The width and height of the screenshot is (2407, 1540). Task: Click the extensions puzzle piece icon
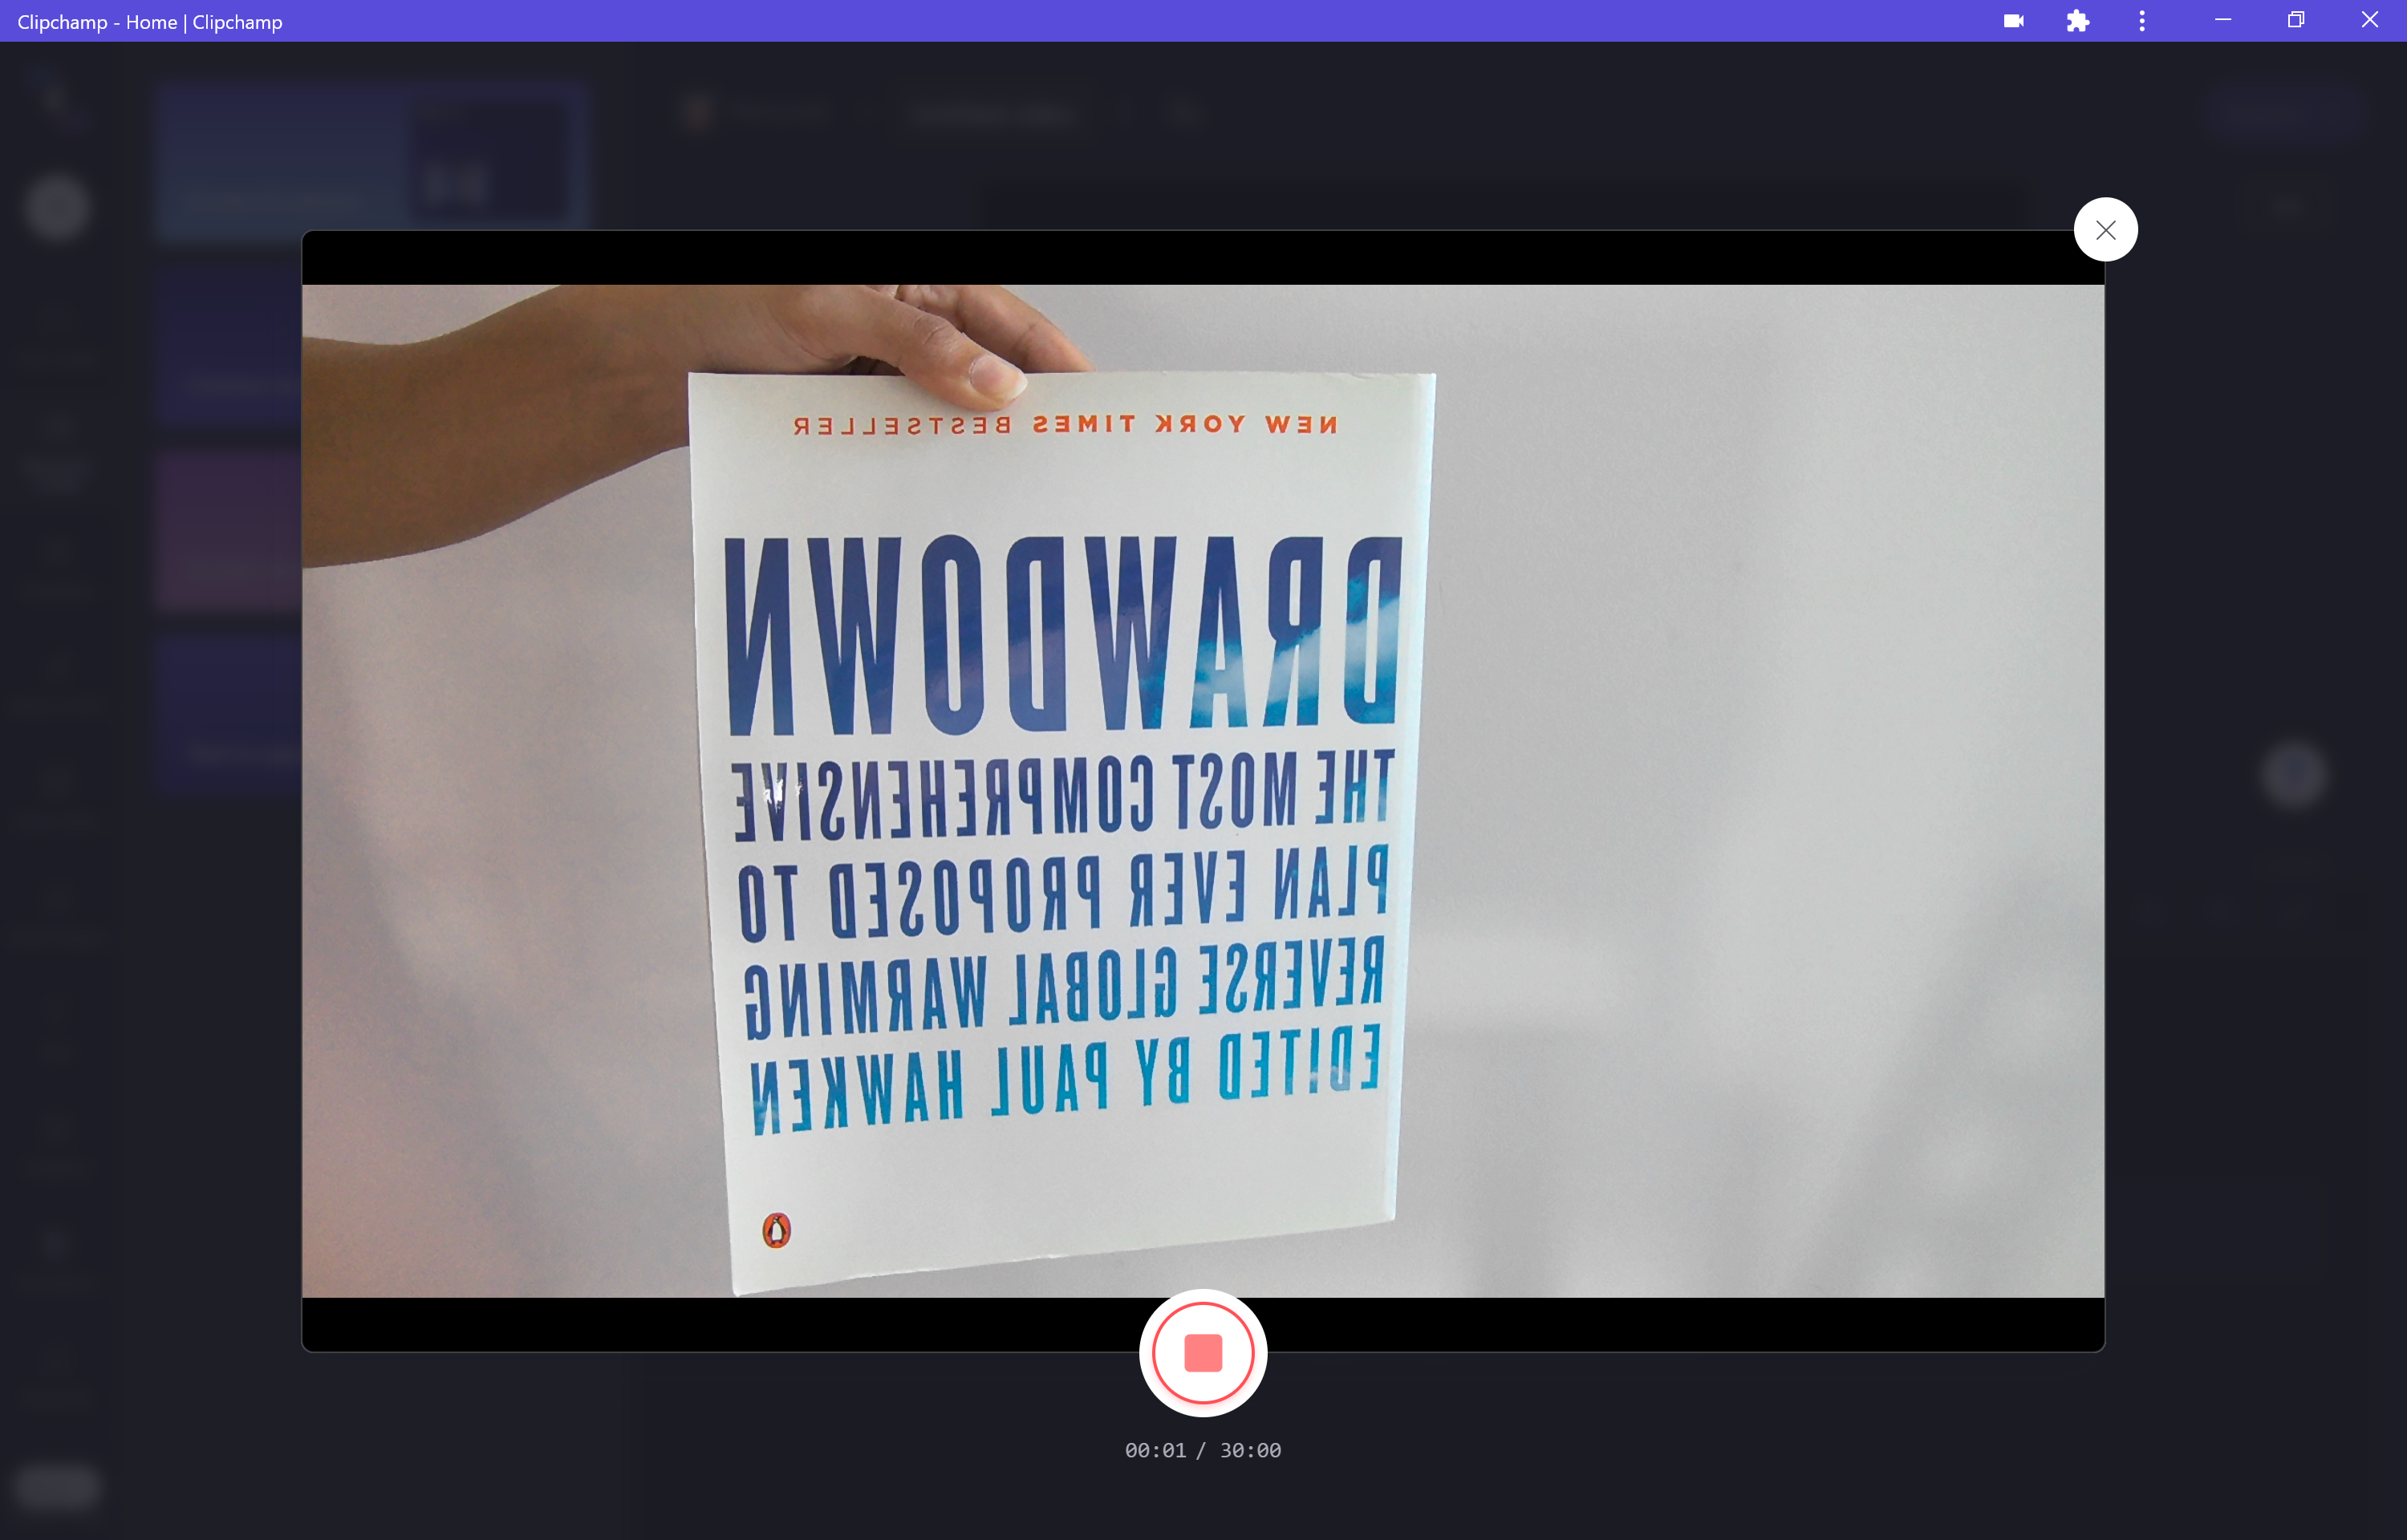pyautogui.click(x=2077, y=21)
